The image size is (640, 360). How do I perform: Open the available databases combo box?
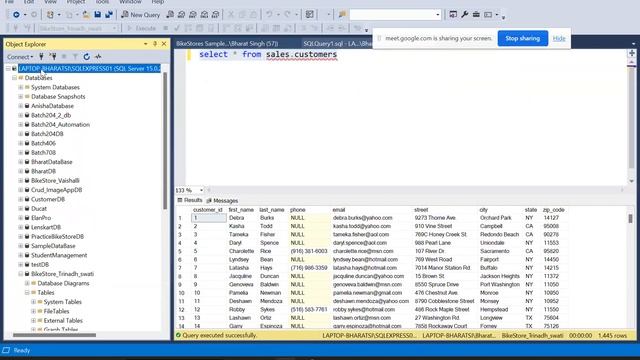tap(78, 28)
